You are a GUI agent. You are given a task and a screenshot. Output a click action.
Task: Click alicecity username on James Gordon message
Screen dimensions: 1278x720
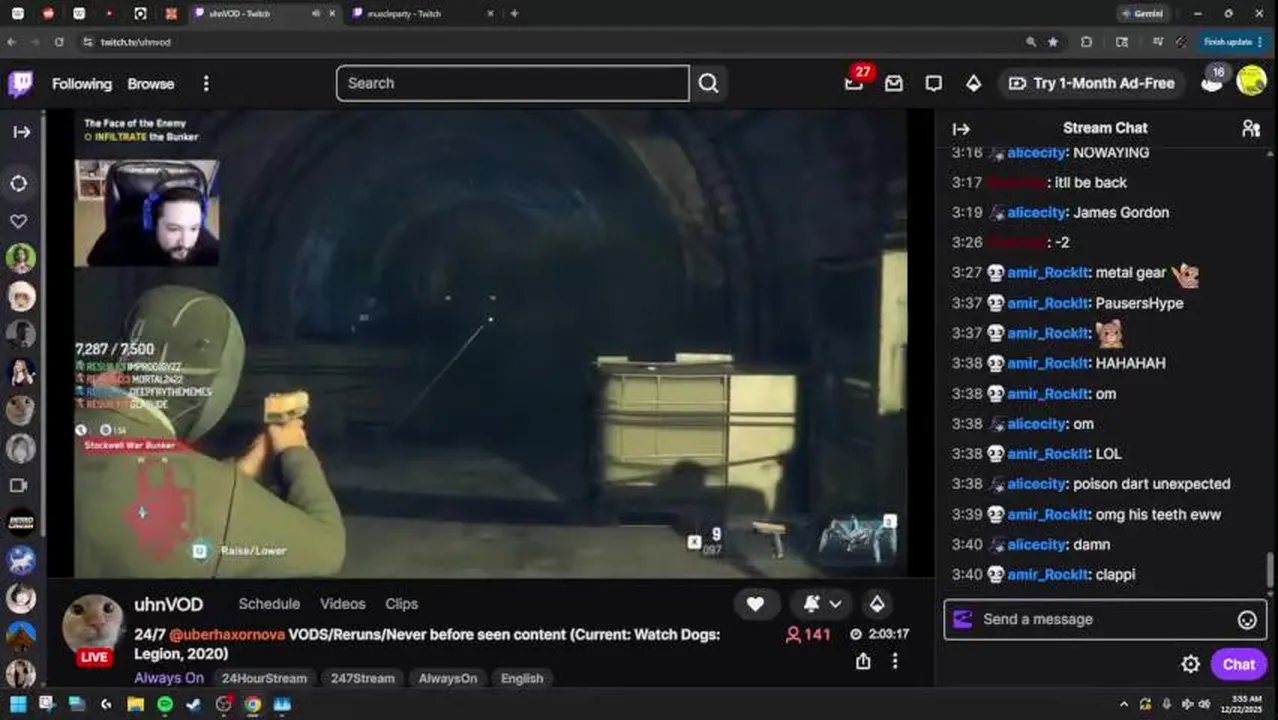[x=1037, y=212]
